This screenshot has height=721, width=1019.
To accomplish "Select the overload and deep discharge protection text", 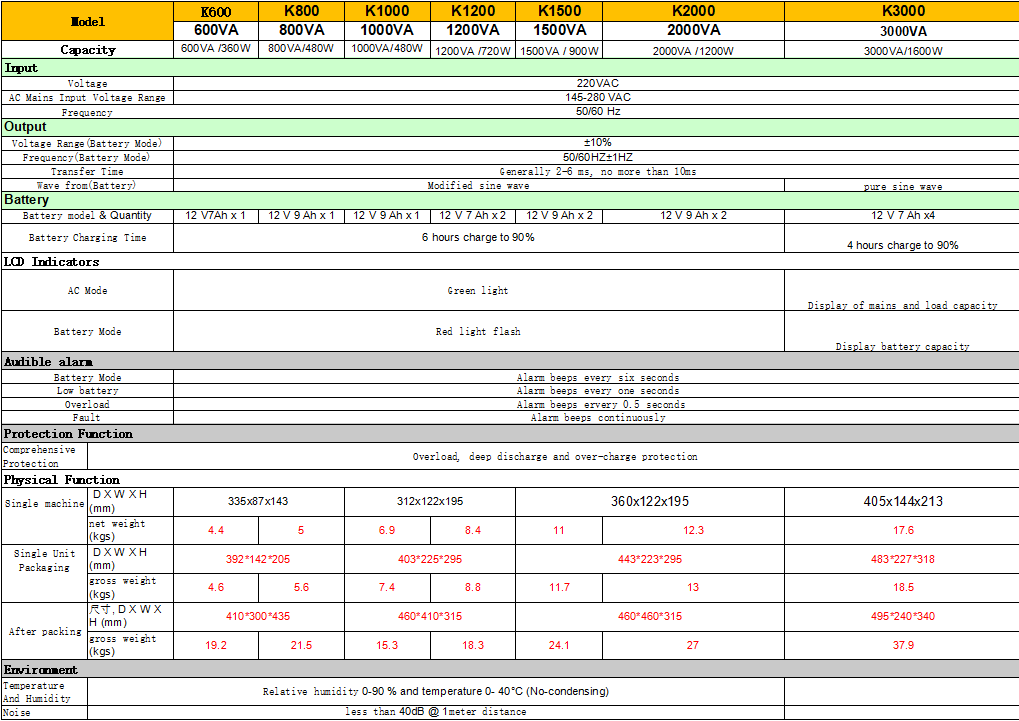I will [555, 457].
